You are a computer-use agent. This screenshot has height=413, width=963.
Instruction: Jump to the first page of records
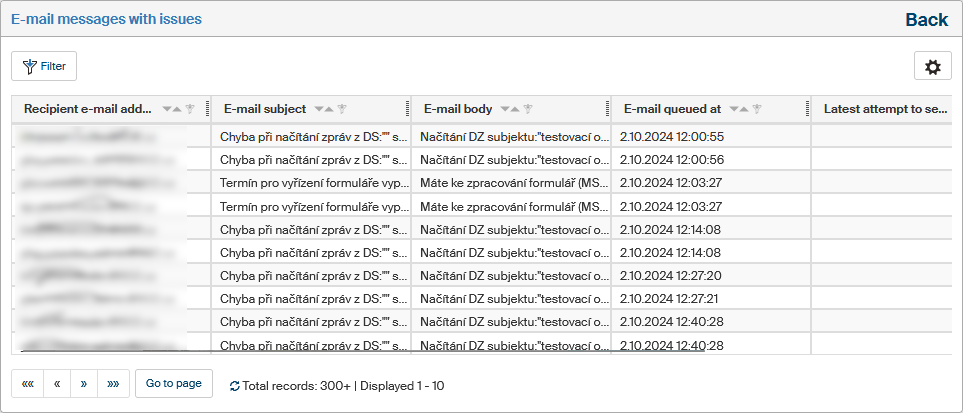coord(27,384)
